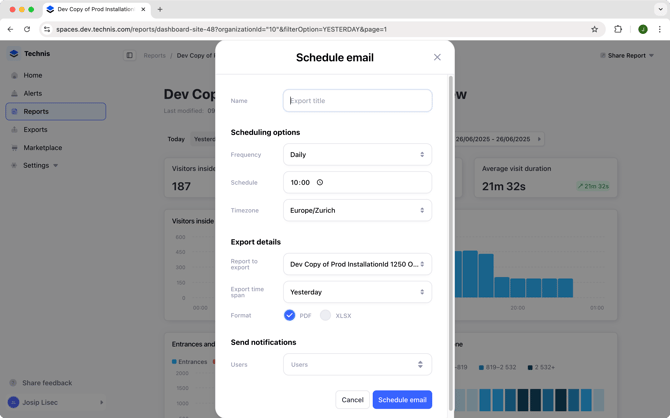Viewport: 670px width, 418px height.
Task: Click the clock icon in Schedule field
Action: click(x=320, y=183)
